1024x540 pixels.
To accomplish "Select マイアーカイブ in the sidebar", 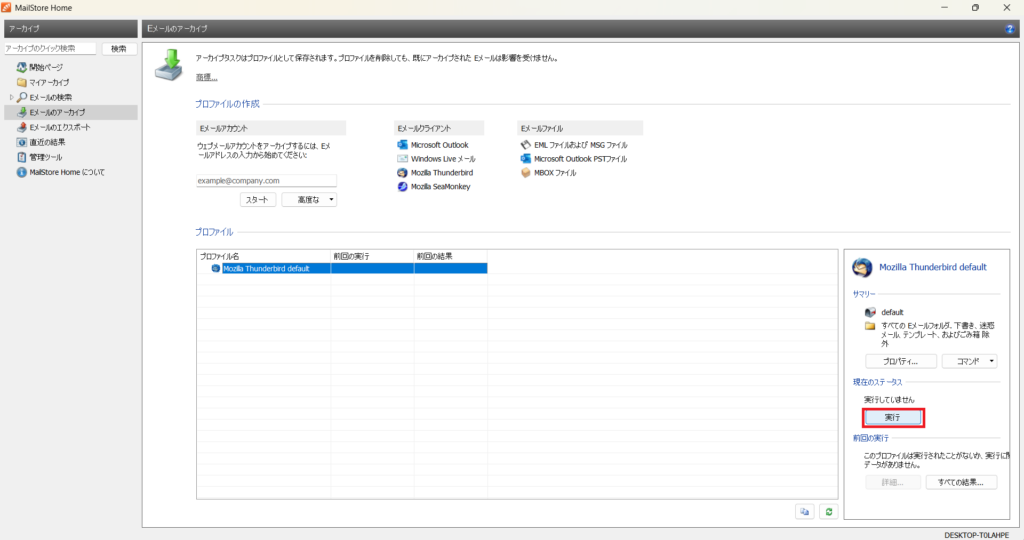I will point(49,82).
